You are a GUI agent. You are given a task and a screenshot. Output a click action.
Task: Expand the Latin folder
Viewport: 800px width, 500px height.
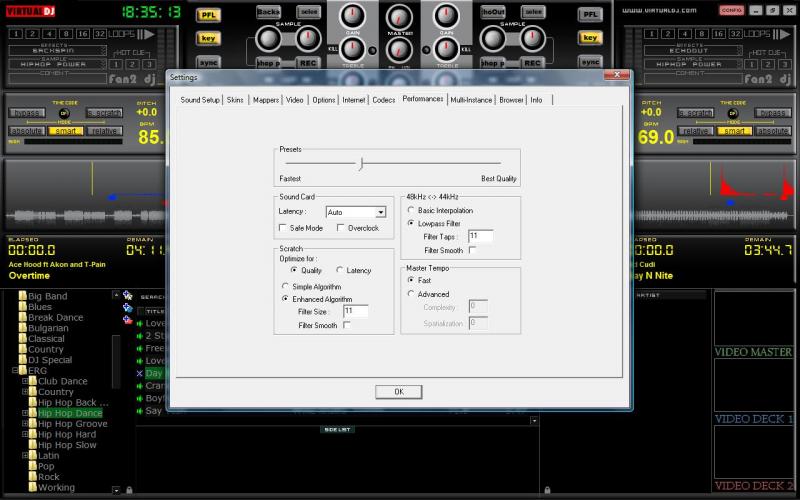pyautogui.click(x=24, y=456)
